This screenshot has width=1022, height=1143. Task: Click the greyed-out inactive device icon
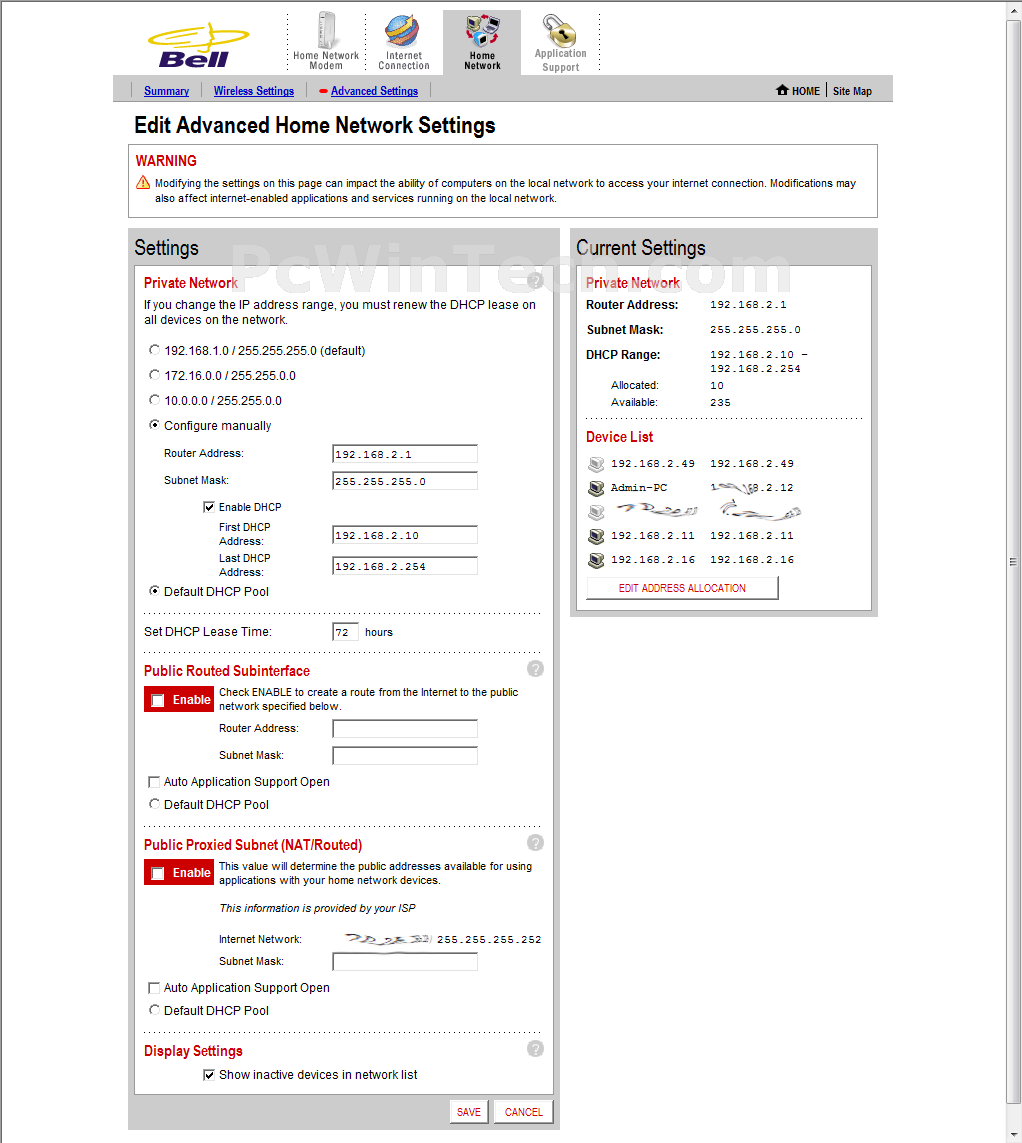[x=596, y=512]
